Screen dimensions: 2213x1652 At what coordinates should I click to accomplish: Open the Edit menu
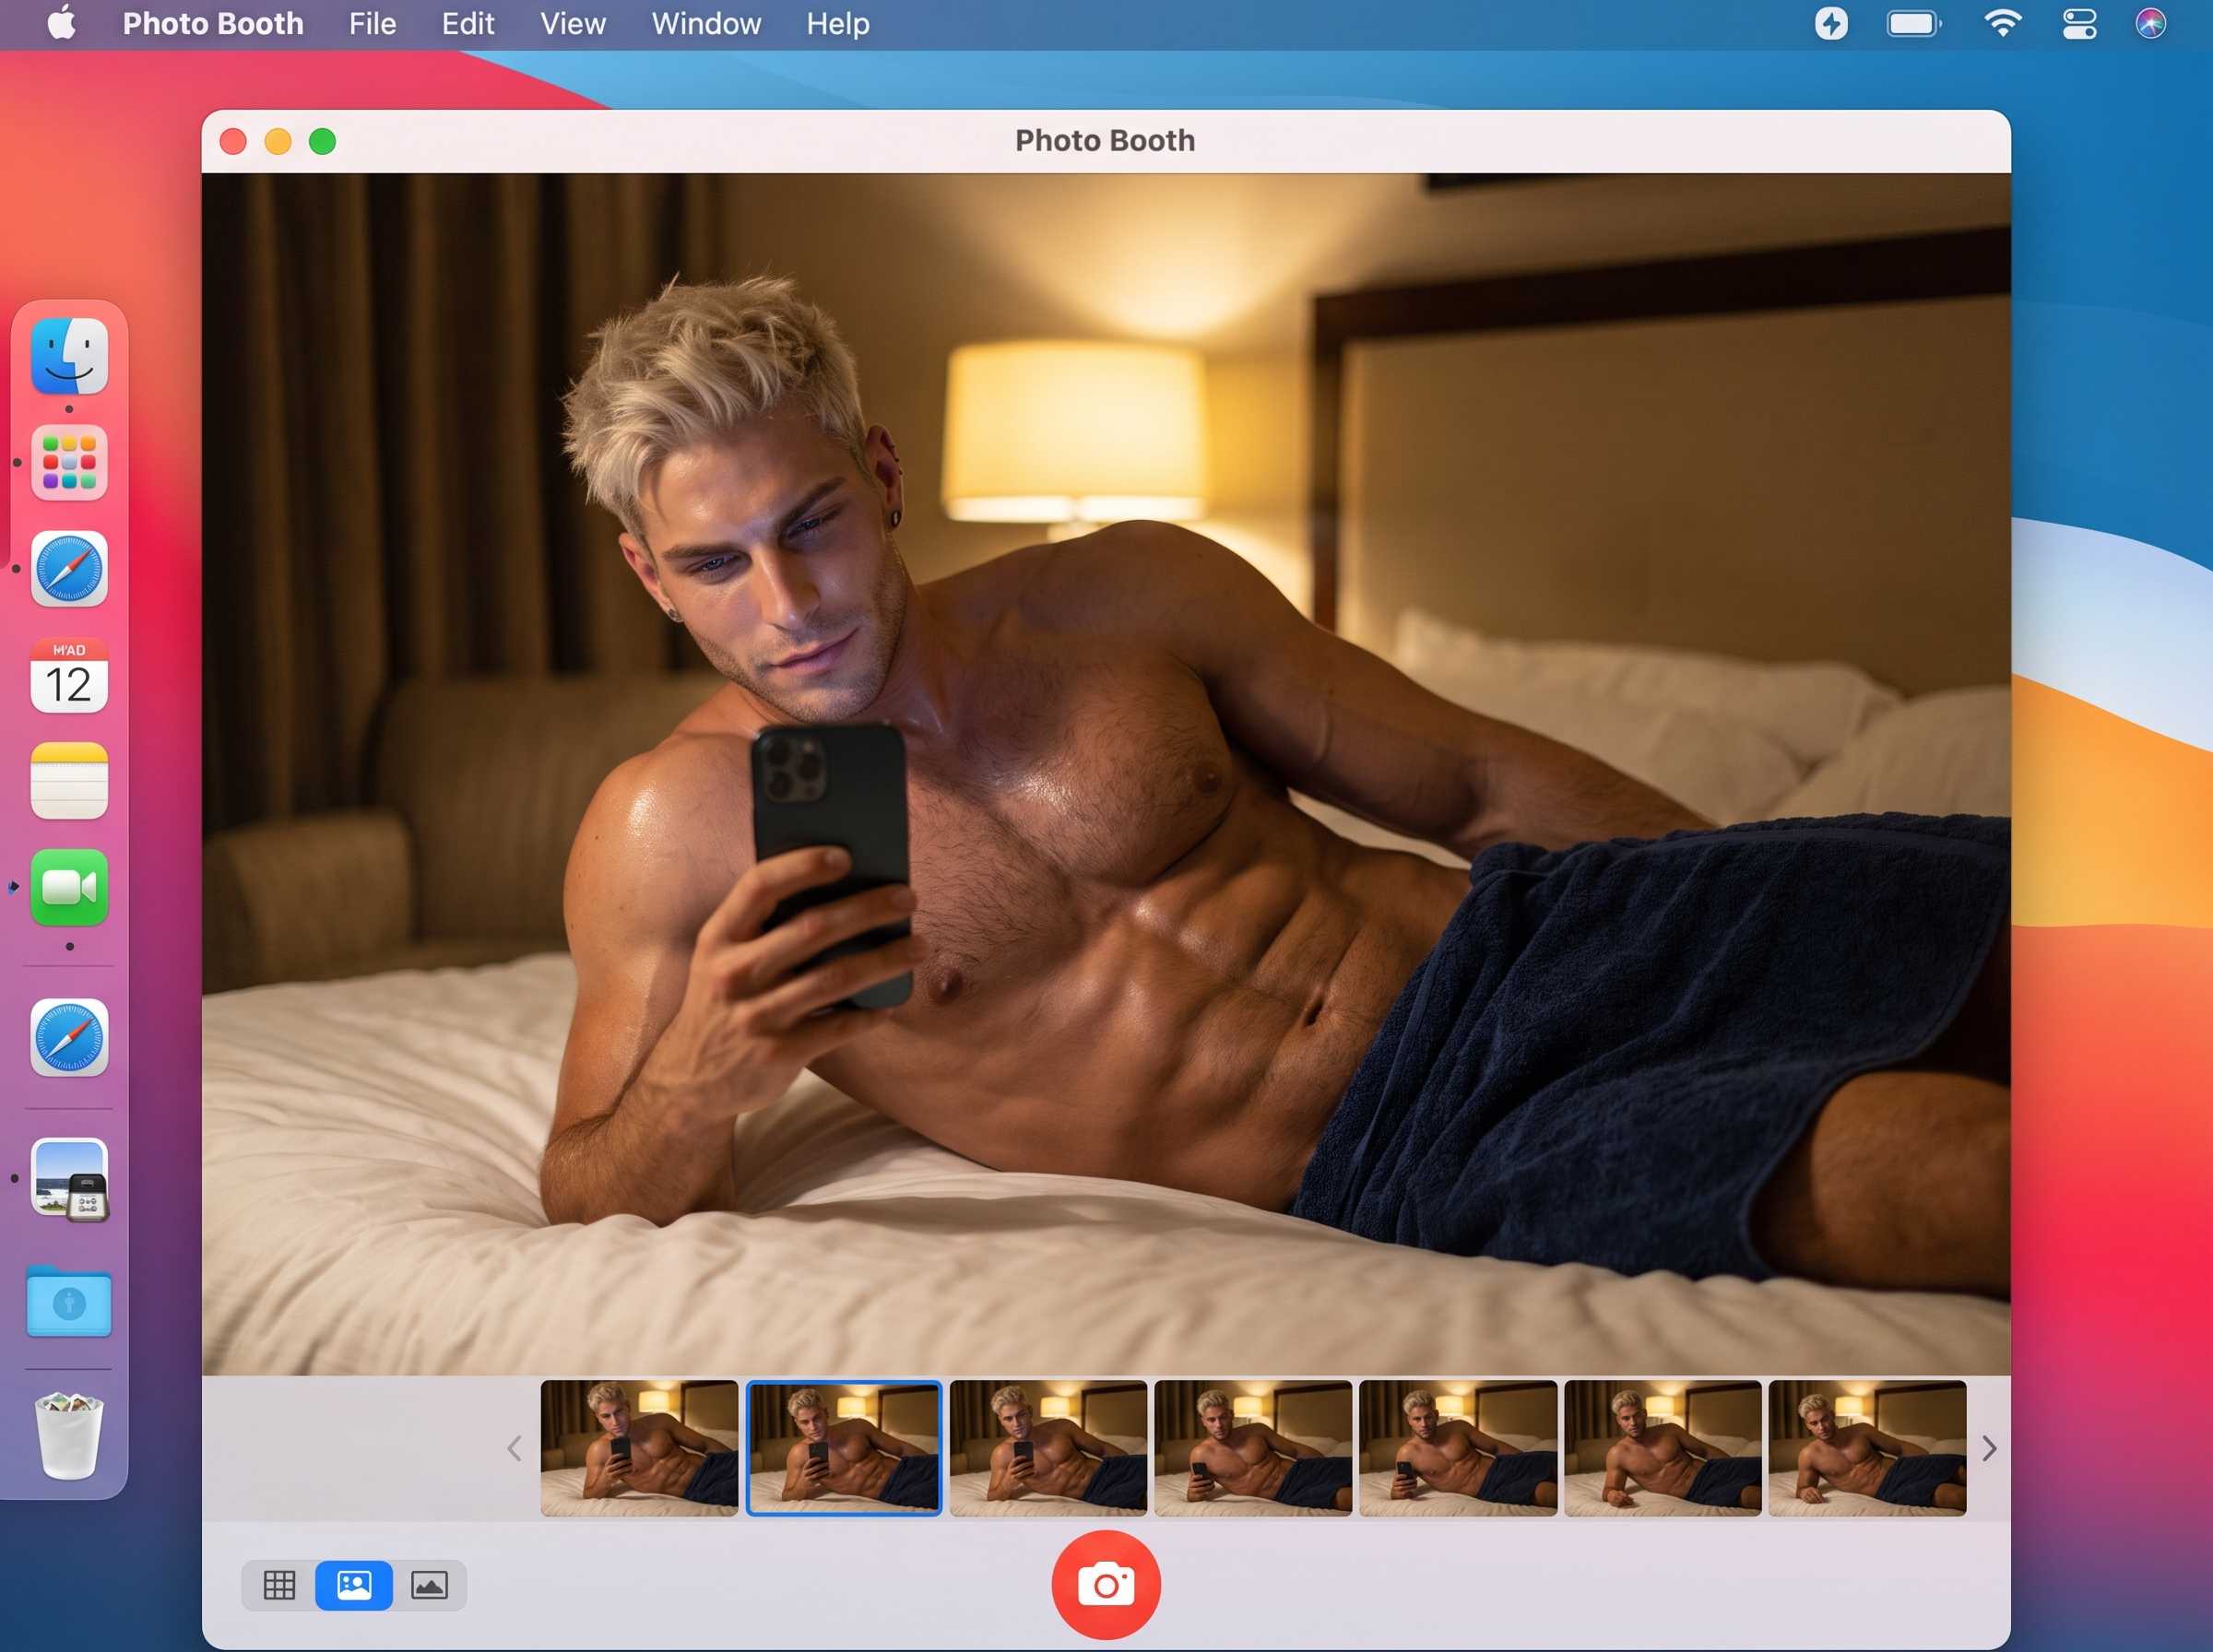468,23
